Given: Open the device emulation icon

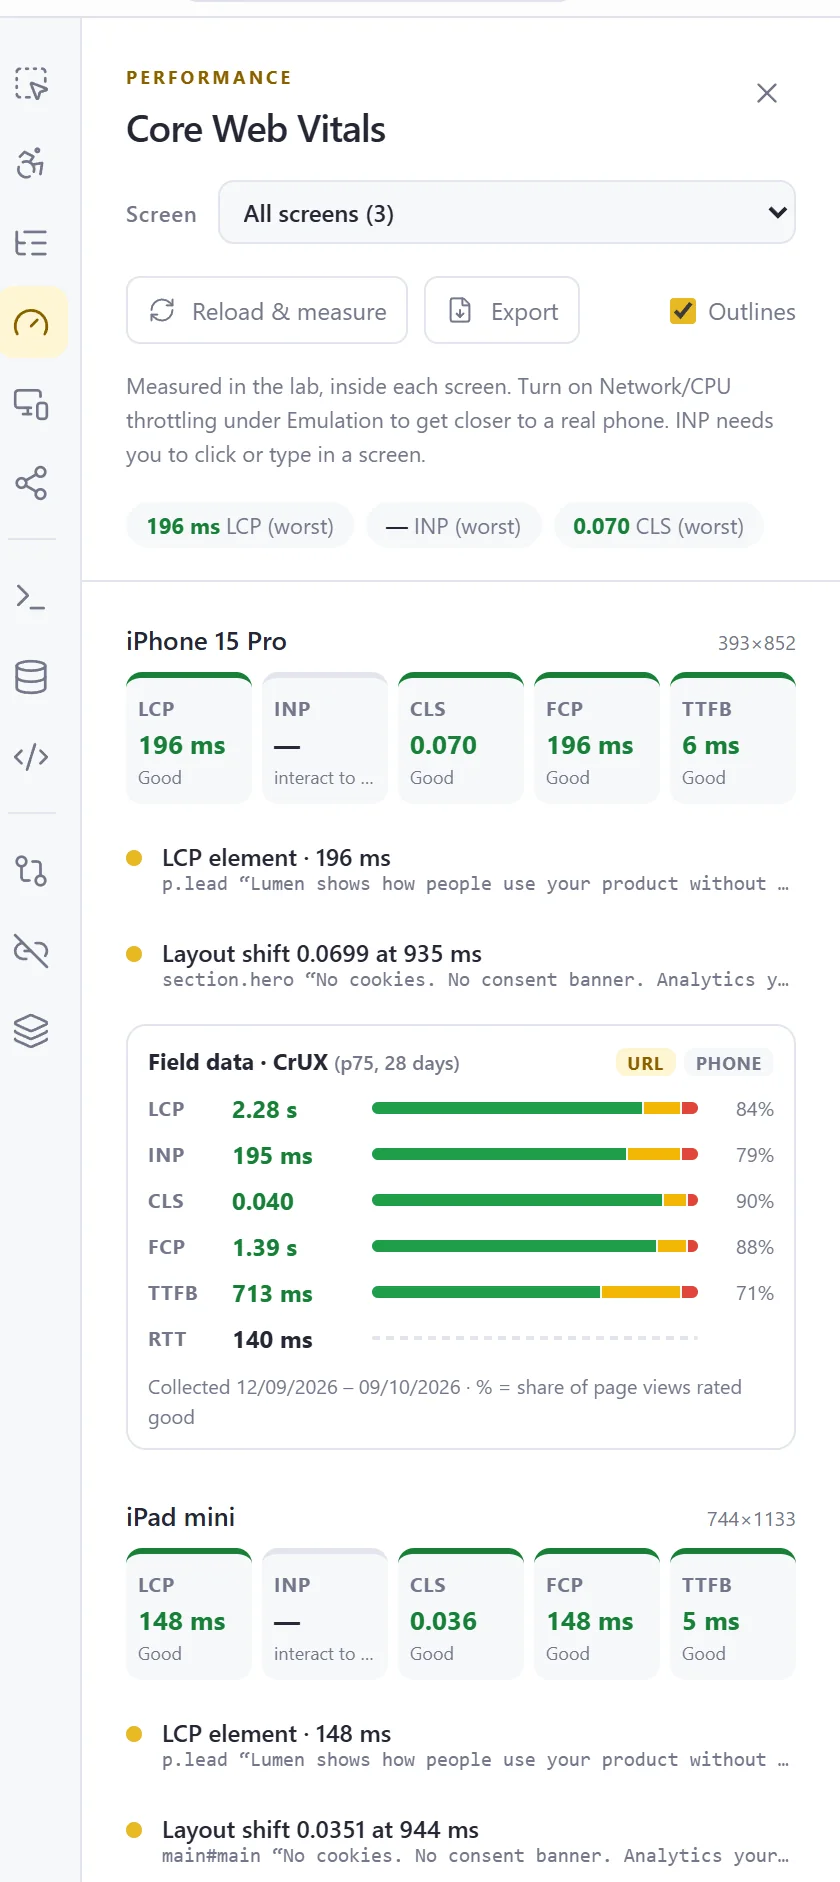Looking at the screenshot, I should pyautogui.click(x=31, y=403).
